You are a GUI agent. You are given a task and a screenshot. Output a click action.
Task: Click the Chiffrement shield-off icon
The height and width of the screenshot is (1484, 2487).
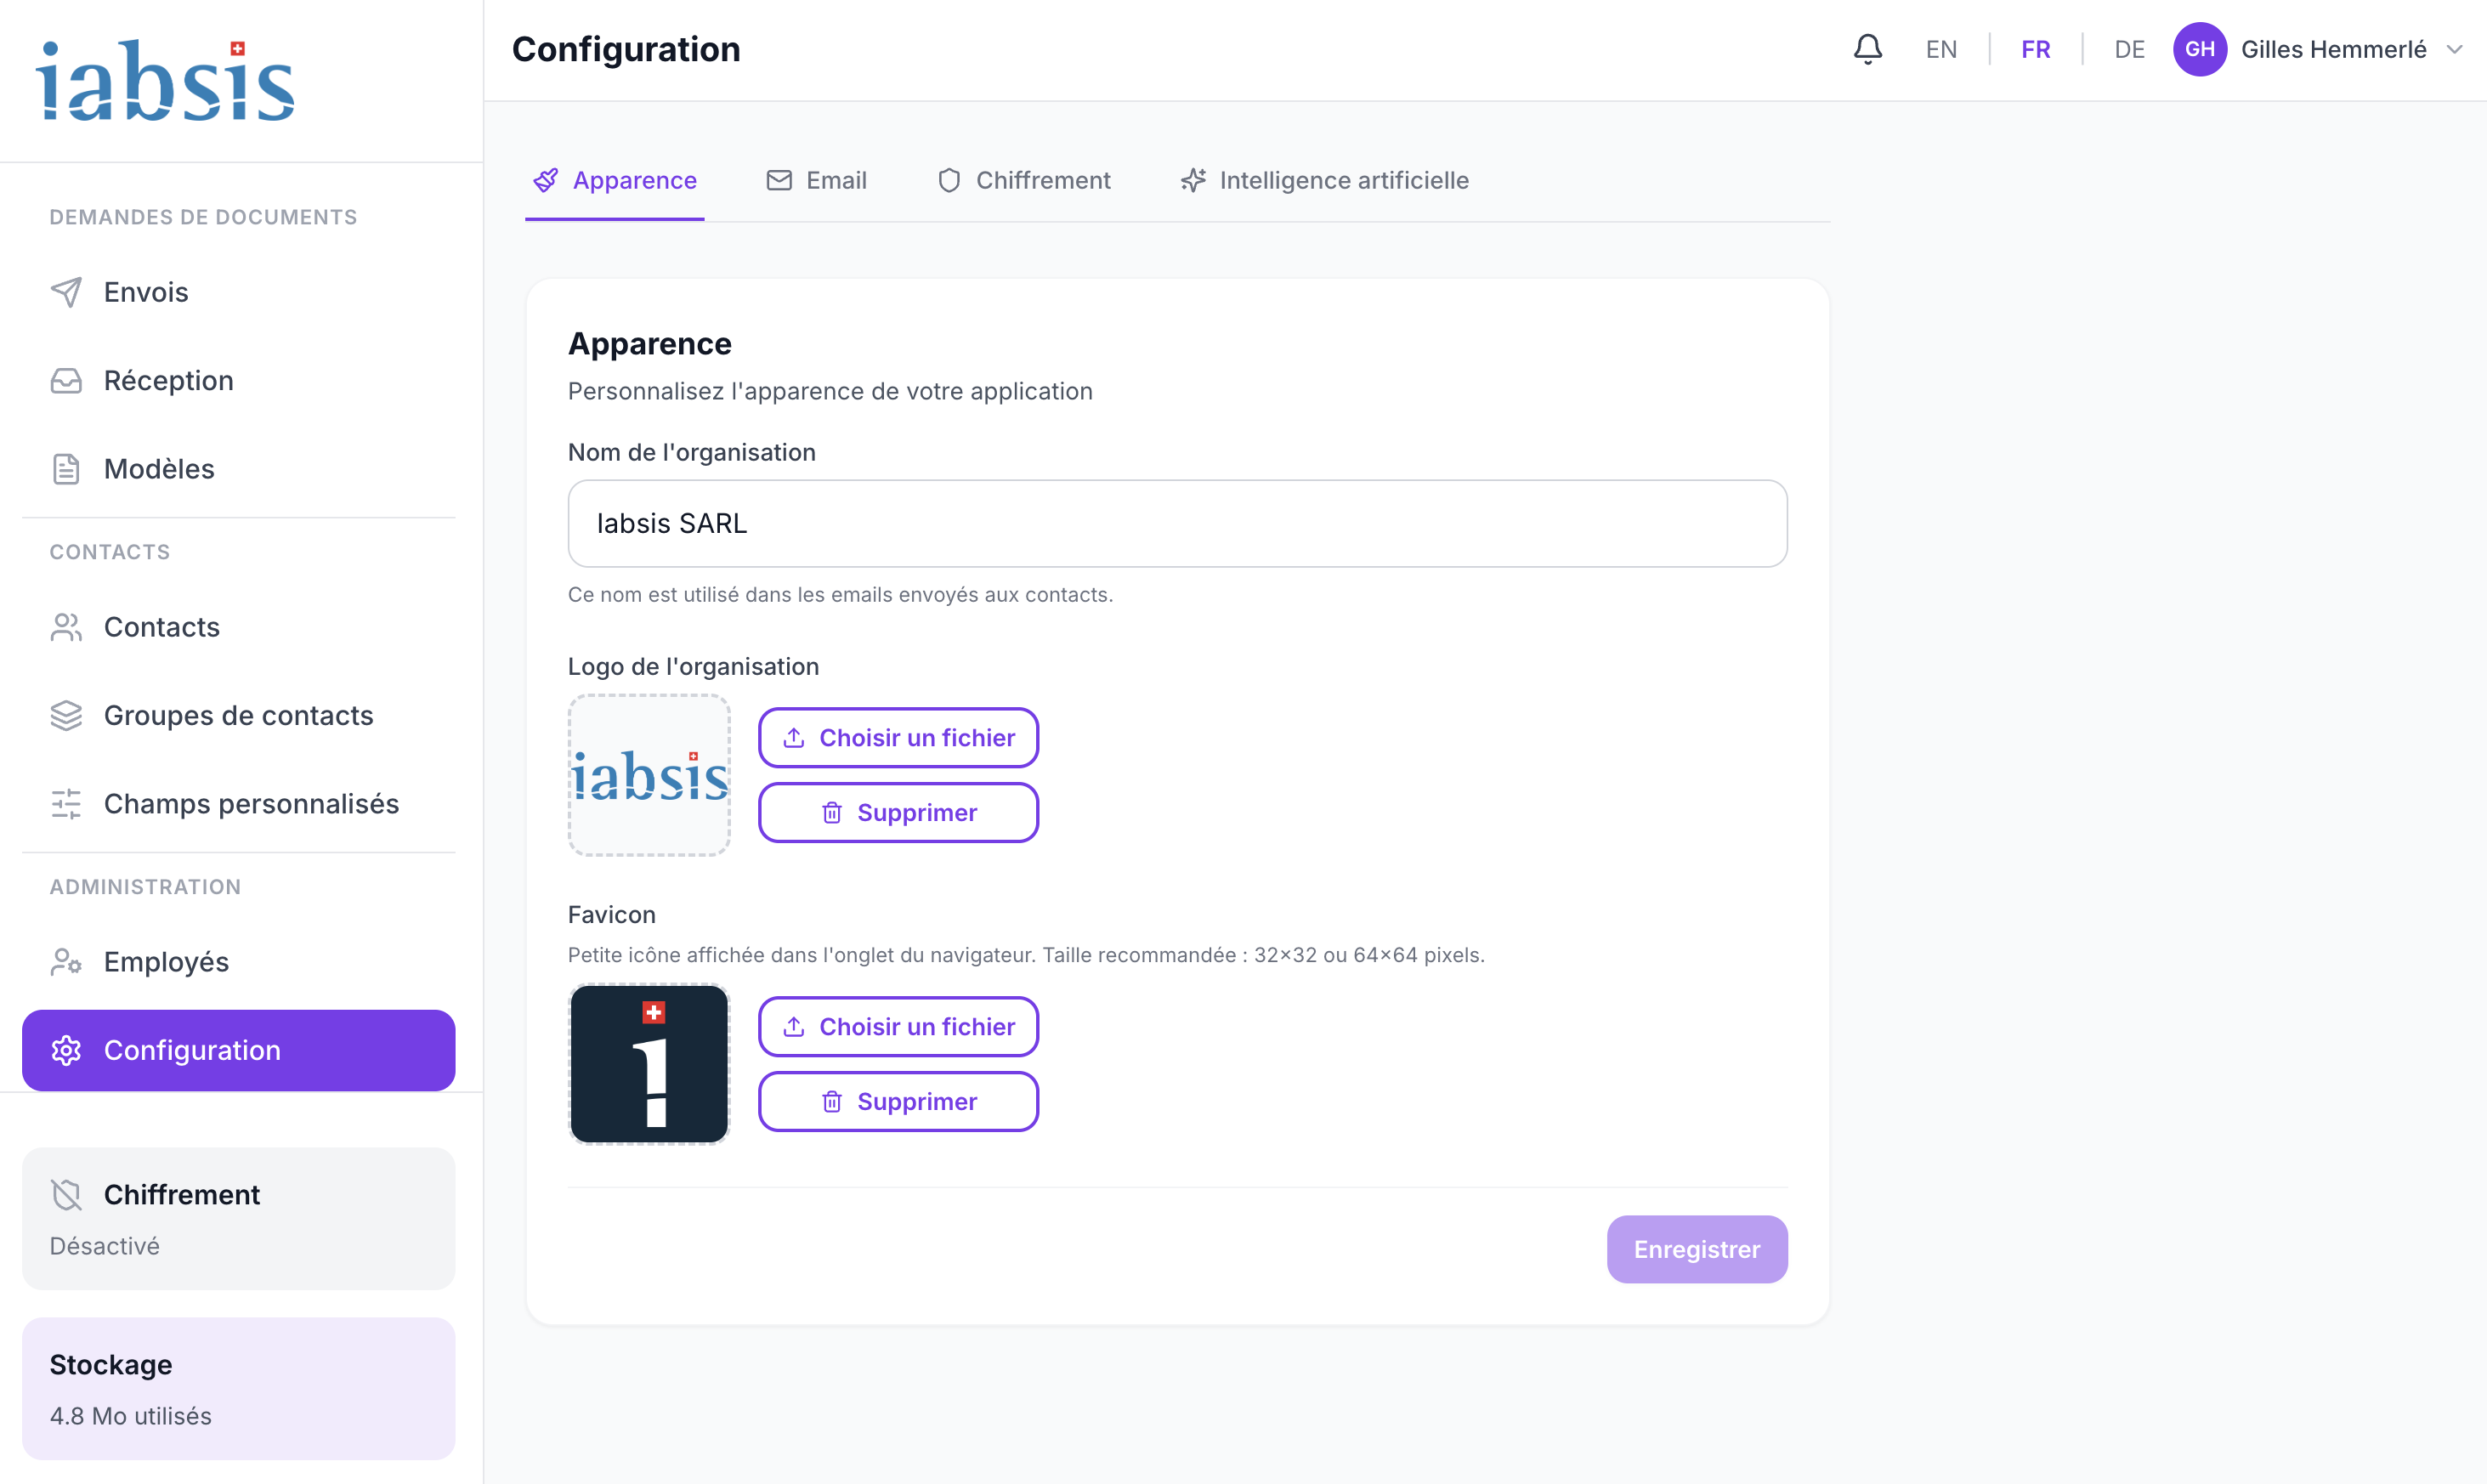[65, 1194]
